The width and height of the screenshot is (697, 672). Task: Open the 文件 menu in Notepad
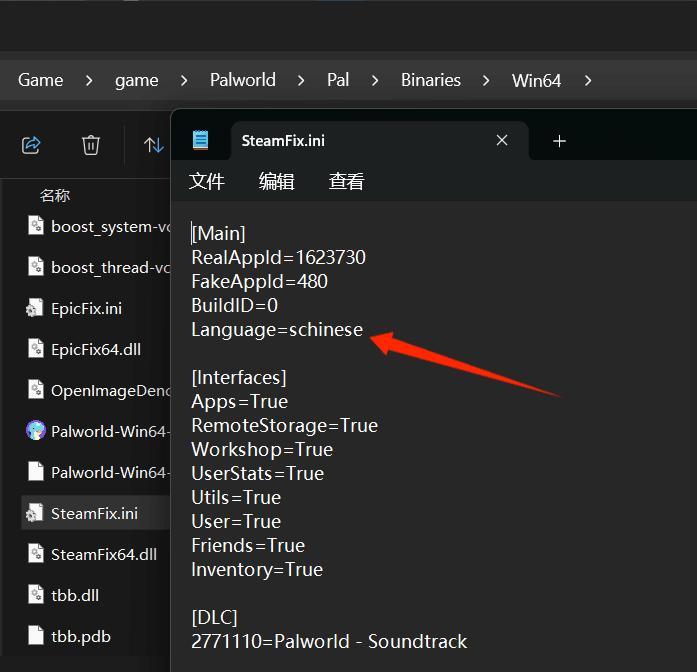click(x=207, y=181)
